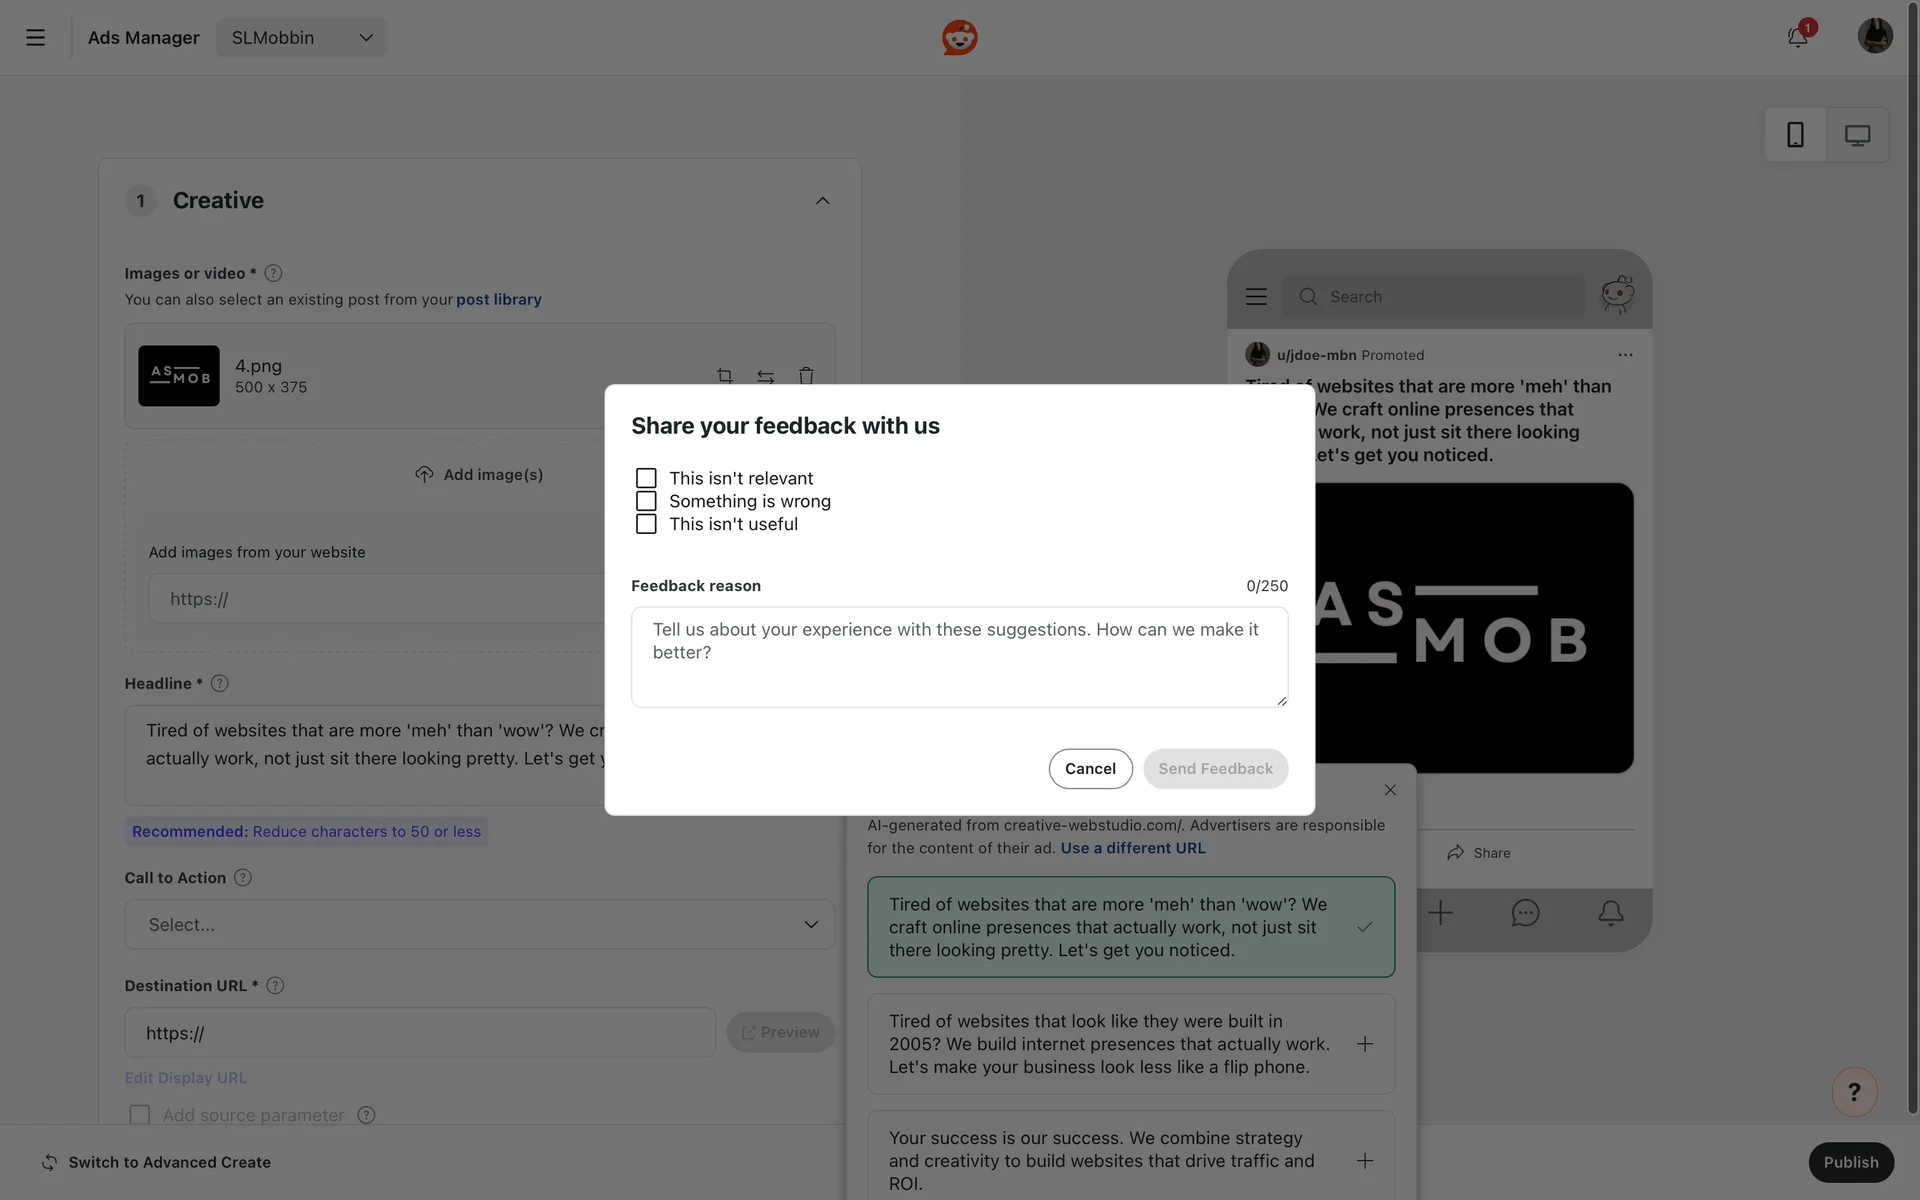Check "Something is wrong" checkbox
1920x1200 pixels.
coord(646,501)
